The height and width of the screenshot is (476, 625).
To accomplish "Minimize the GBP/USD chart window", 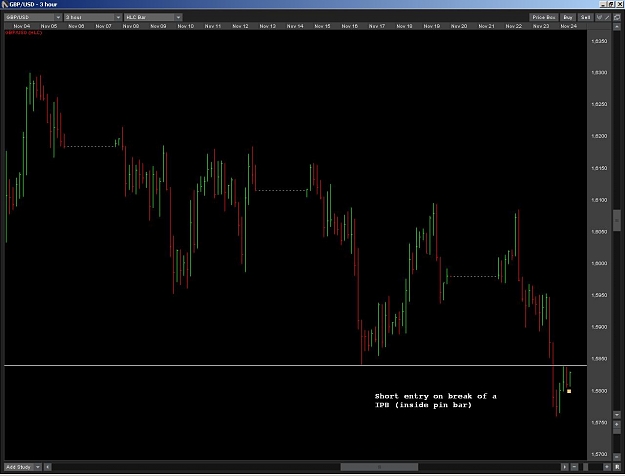I will click(x=603, y=4).
